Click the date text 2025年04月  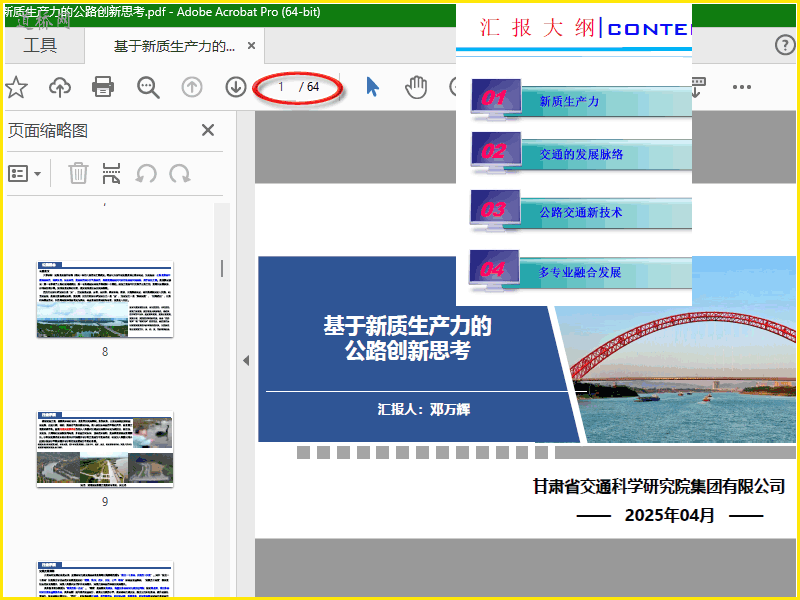pos(669,515)
